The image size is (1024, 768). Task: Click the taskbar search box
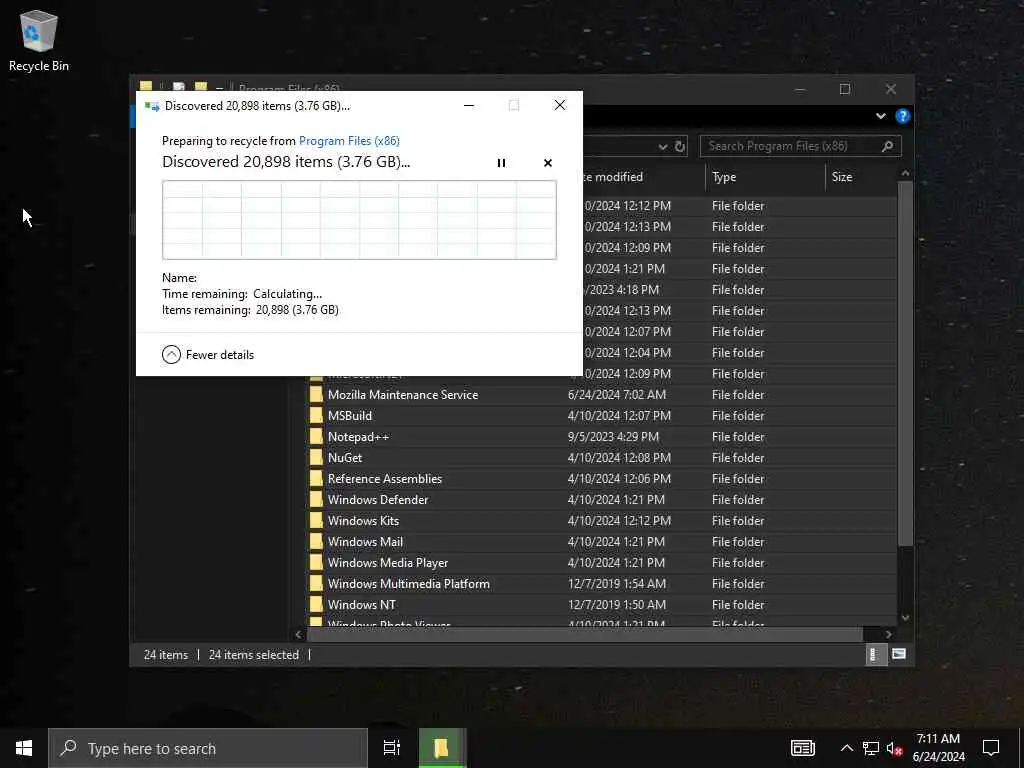click(x=208, y=748)
